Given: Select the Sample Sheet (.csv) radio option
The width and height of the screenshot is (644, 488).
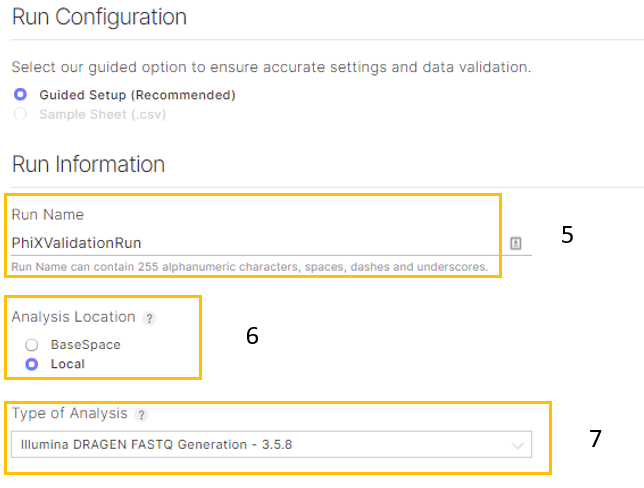Looking at the screenshot, I should (20, 114).
